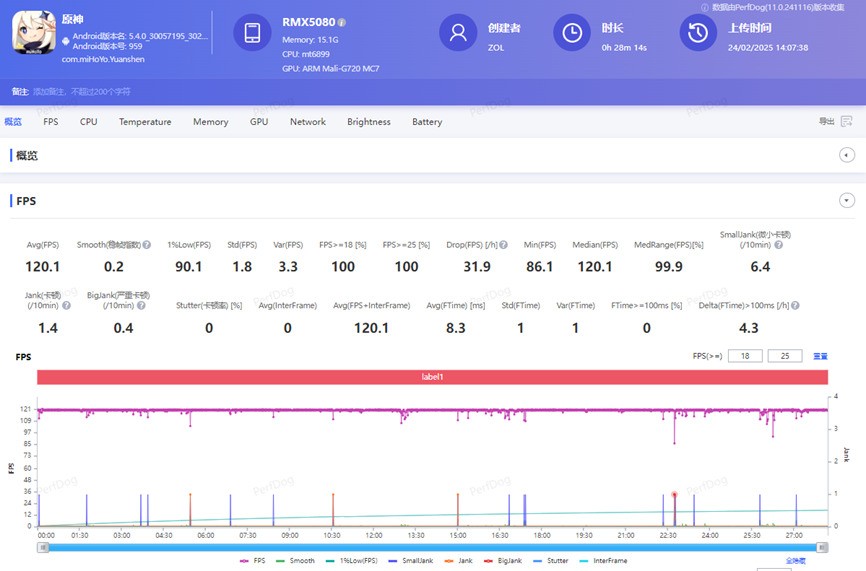
Task: Click the blue timeline range slider bar
Action: [432, 547]
